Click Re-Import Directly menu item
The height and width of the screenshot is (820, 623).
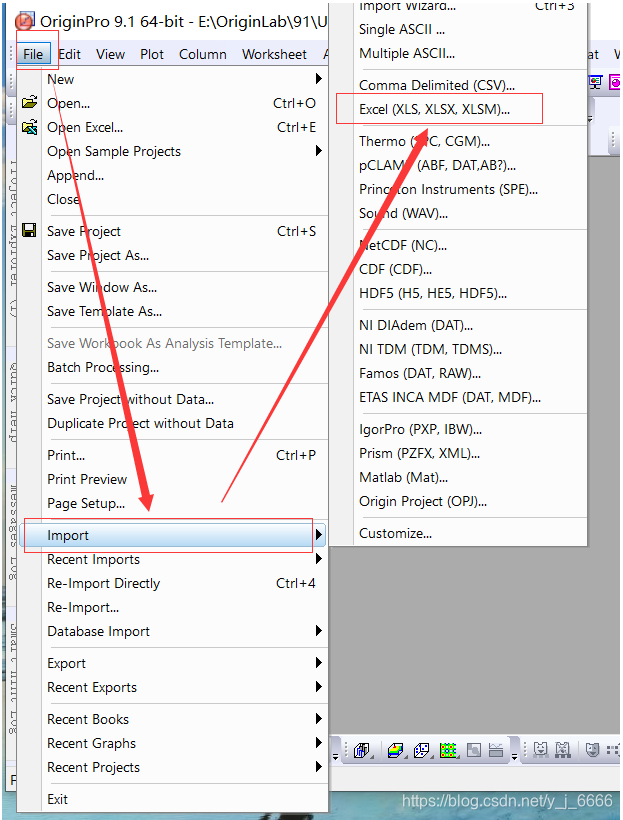click(x=104, y=584)
